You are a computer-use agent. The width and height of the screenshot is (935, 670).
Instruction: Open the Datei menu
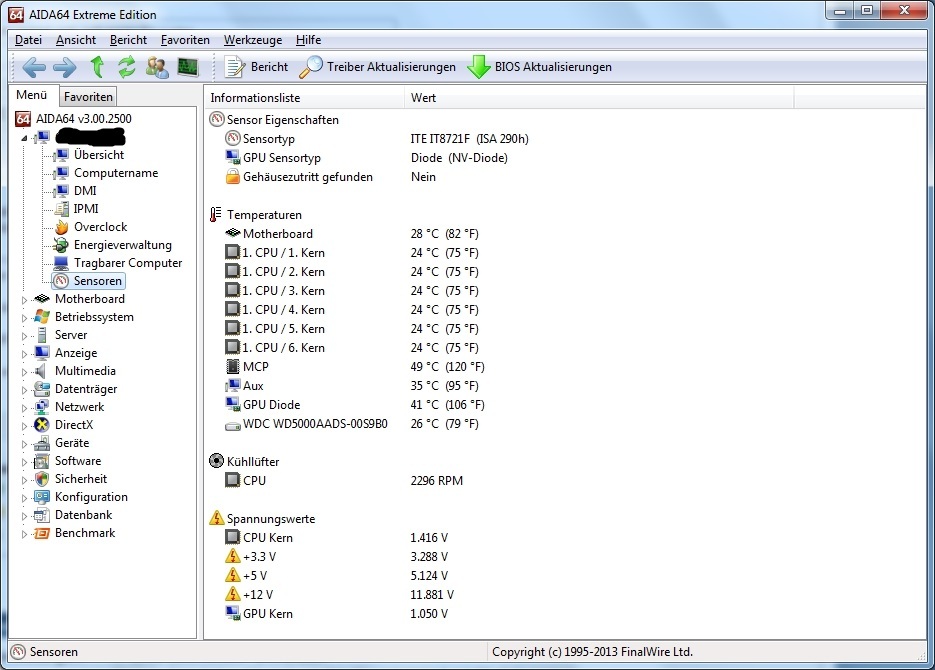click(28, 40)
